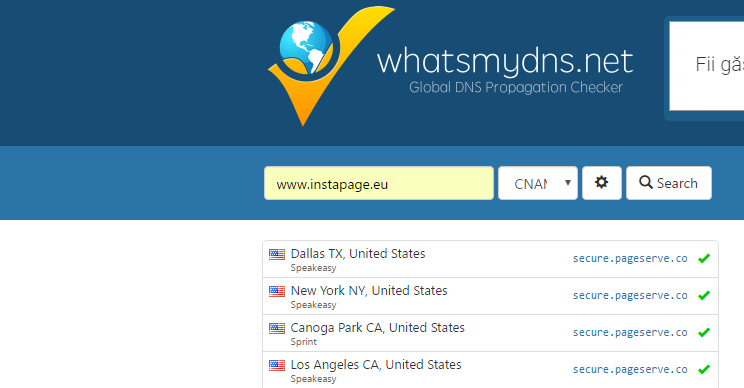The width and height of the screenshot is (744, 388).
Task: Click the green checkmark in New York row
Action: tap(704, 295)
